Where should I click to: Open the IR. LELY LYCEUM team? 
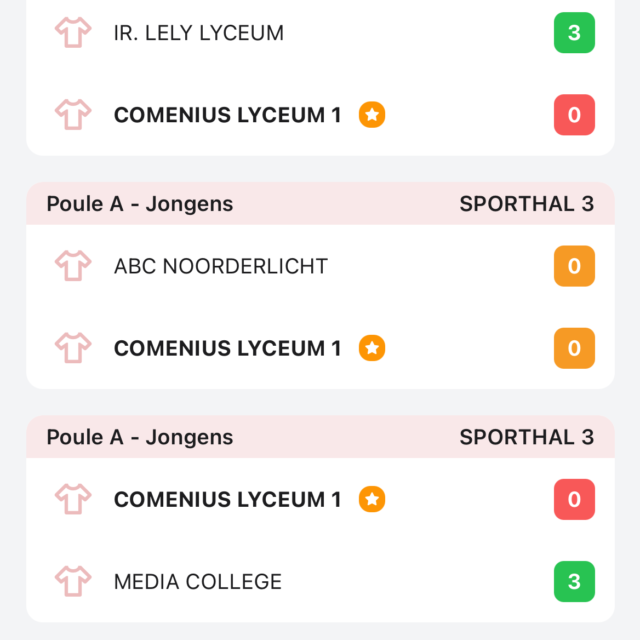(x=199, y=33)
